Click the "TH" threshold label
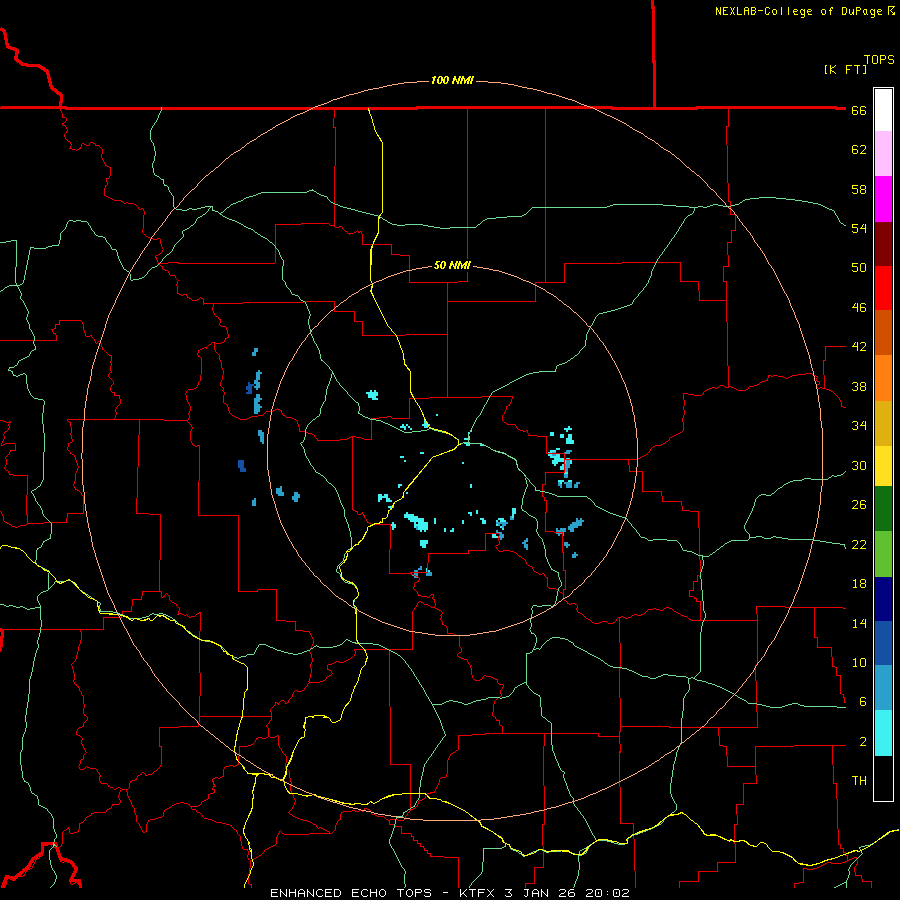This screenshot has width=900, height=900. pos(859,781)
